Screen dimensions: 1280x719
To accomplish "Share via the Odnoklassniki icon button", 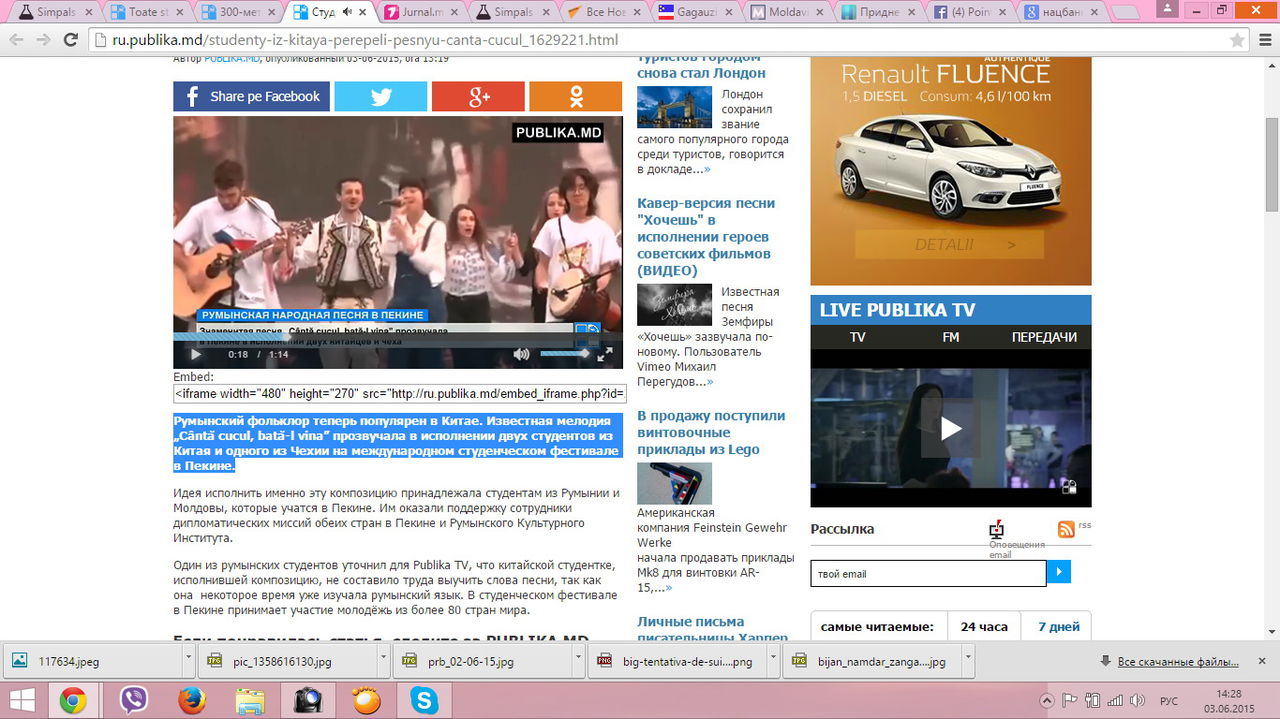I will click(576, 96).
